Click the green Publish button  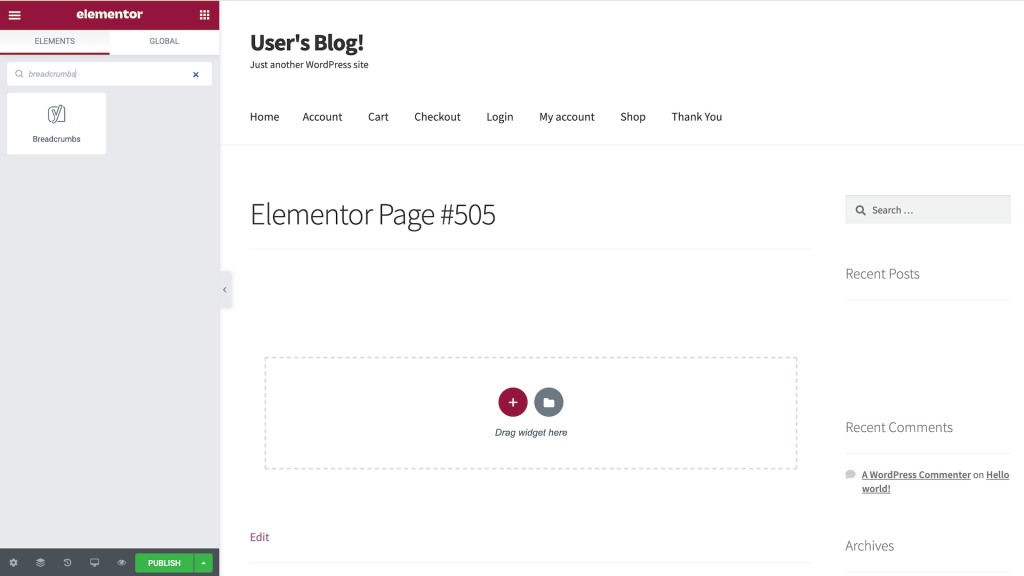point(164,563)
